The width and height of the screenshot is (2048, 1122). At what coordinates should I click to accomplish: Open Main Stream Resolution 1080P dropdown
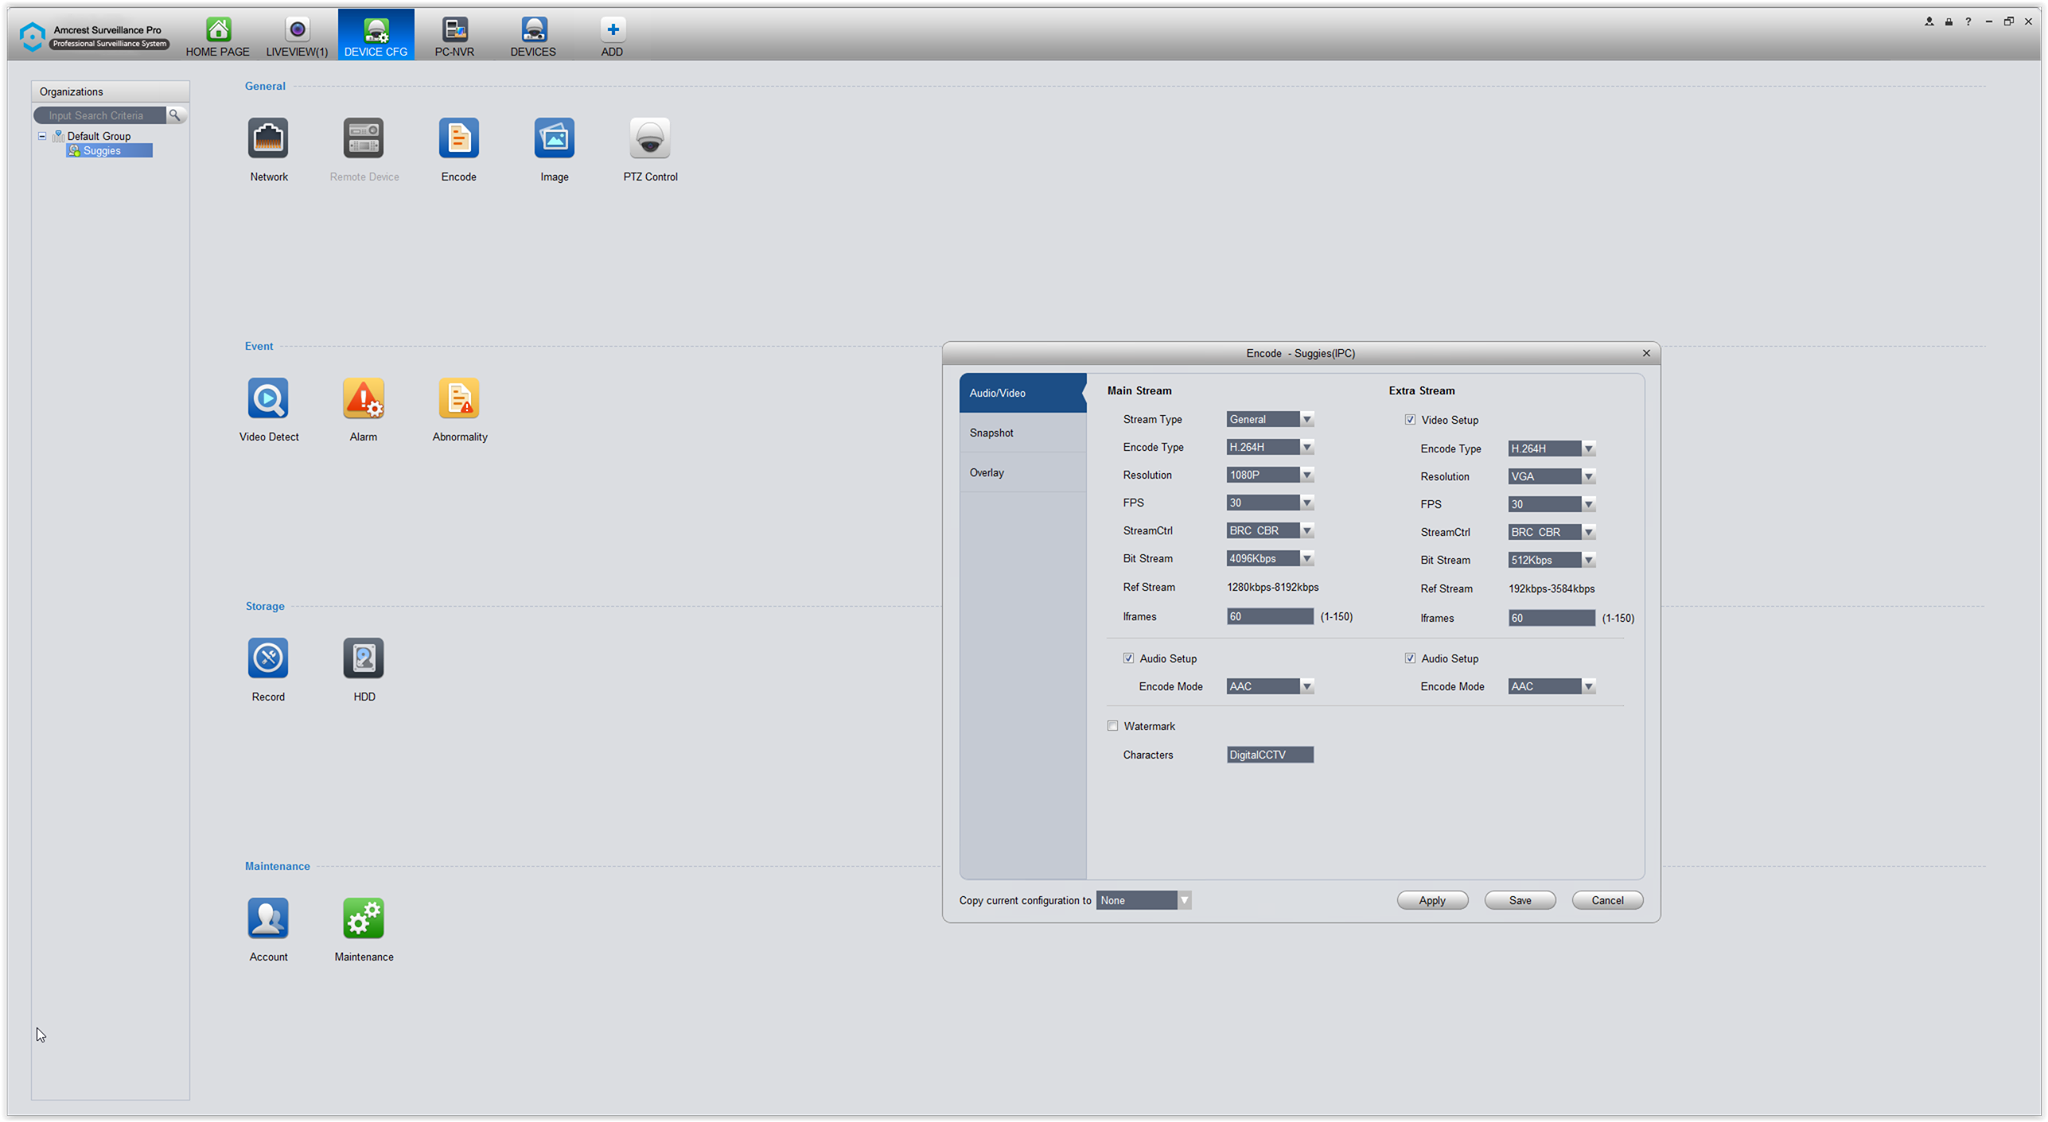pyautogui.click(x=1270, y=475)
